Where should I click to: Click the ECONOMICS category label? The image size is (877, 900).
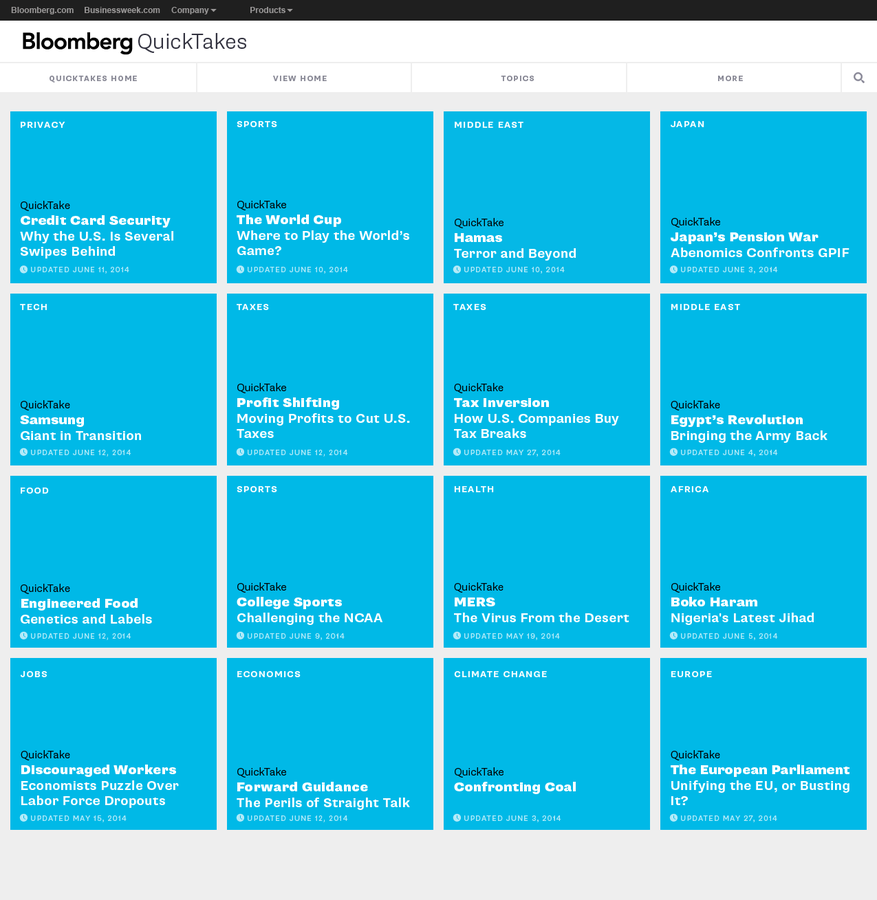tap(269, 674)
